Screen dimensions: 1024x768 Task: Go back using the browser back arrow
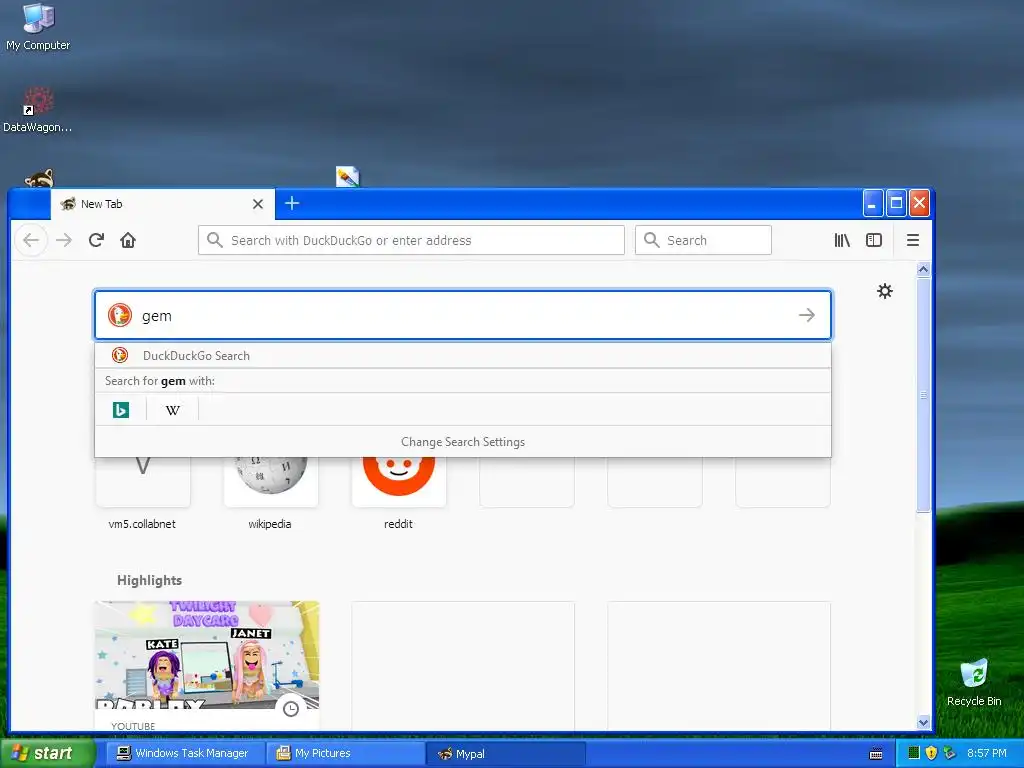(31, 240)
